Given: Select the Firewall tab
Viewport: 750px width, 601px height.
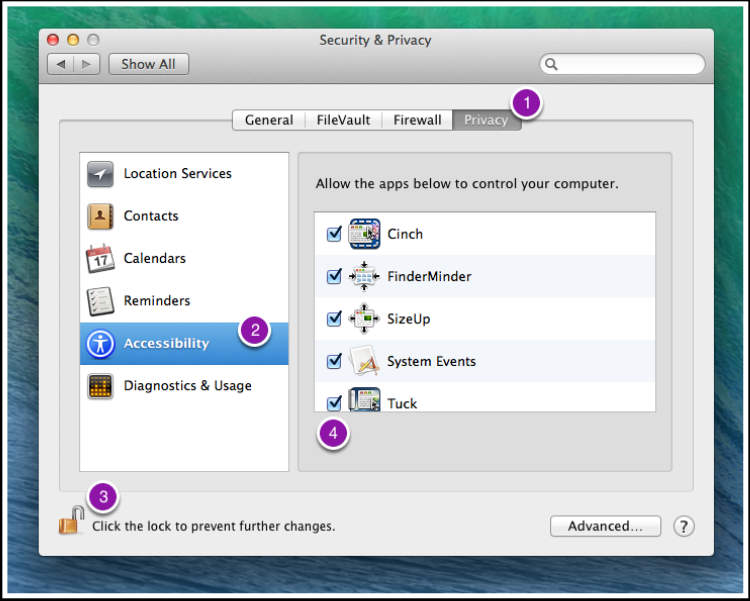Looking at the screenshot, I should [x=417, y=120].
